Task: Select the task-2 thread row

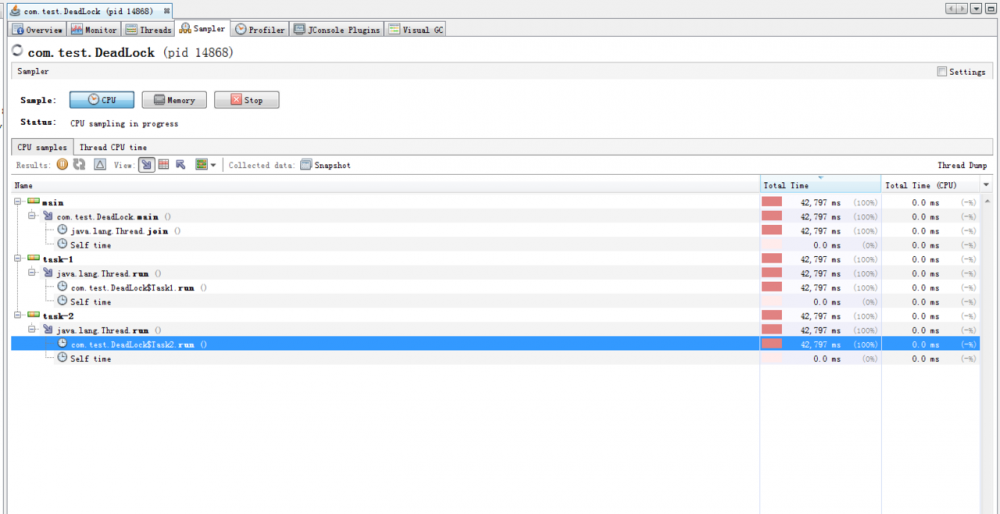Action: [495, 316]
